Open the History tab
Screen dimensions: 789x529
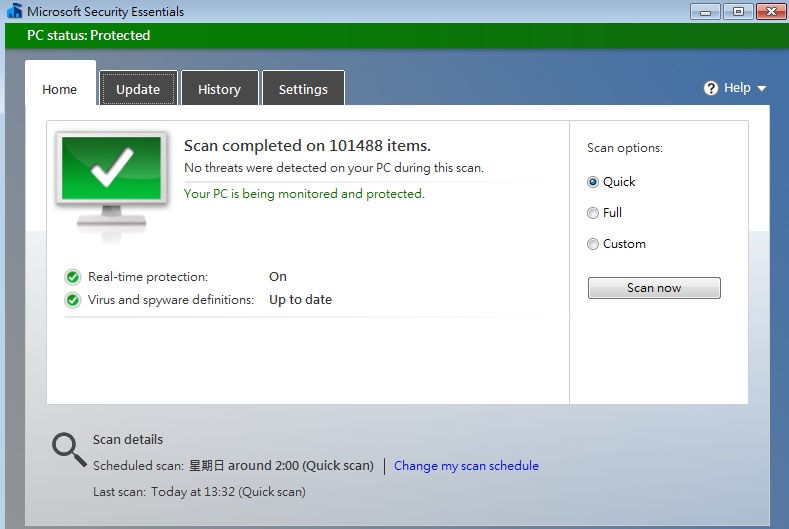click(x=219, y=88)
